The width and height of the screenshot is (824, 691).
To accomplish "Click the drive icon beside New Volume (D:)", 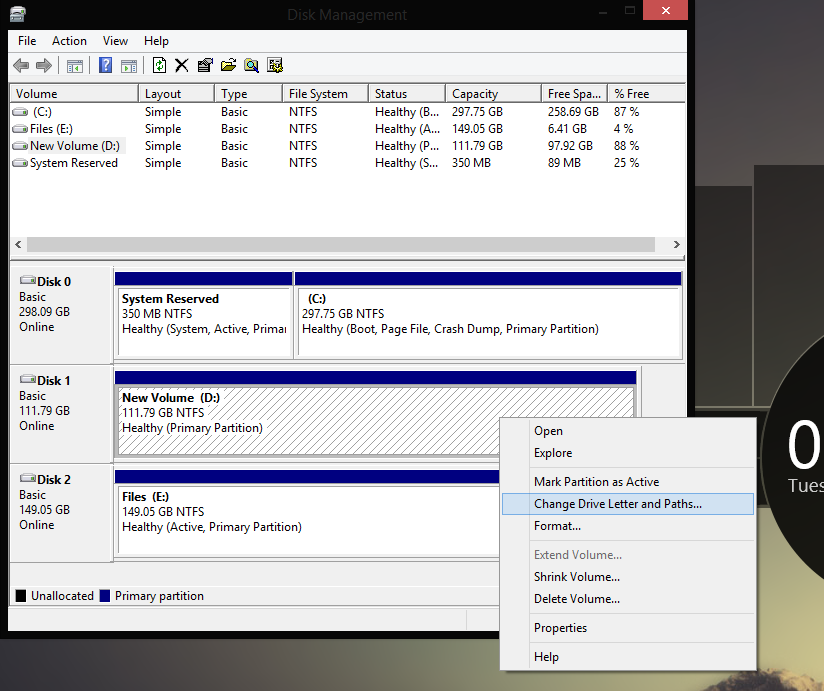I will pyautogui.click(x=20, y=146).
